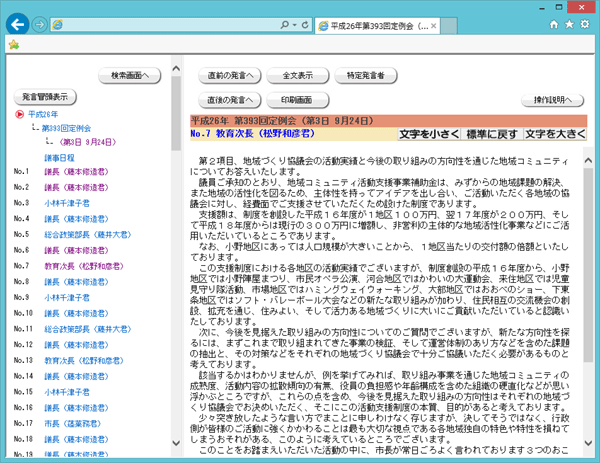Open No.6 議長(藤本修造君) link
Image resolution: width=600 pixels, height=463 pixels.
click(76, 250)
